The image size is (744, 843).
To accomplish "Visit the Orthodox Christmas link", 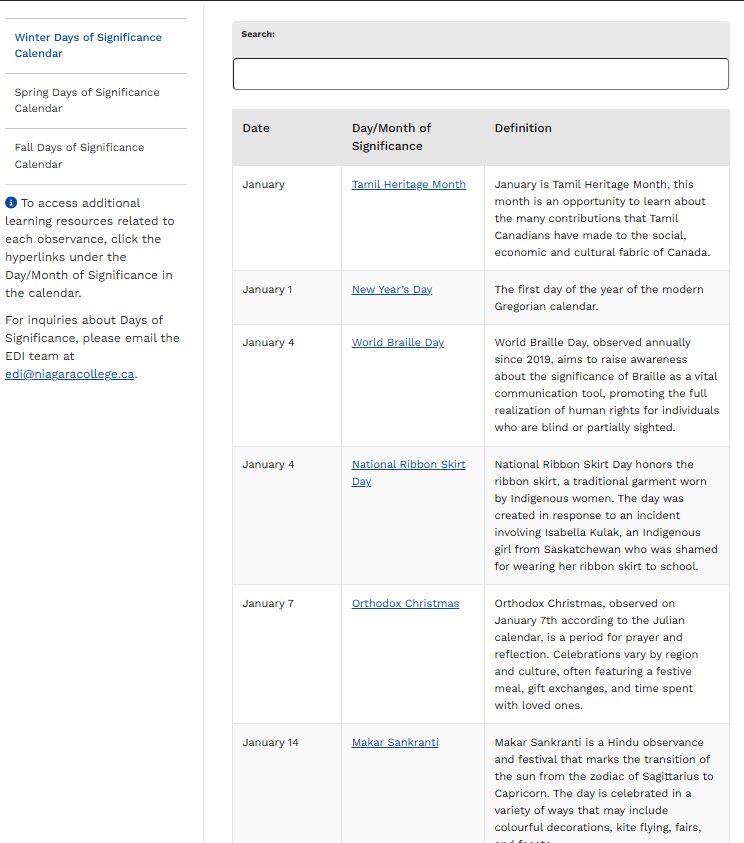I will 405,604.
